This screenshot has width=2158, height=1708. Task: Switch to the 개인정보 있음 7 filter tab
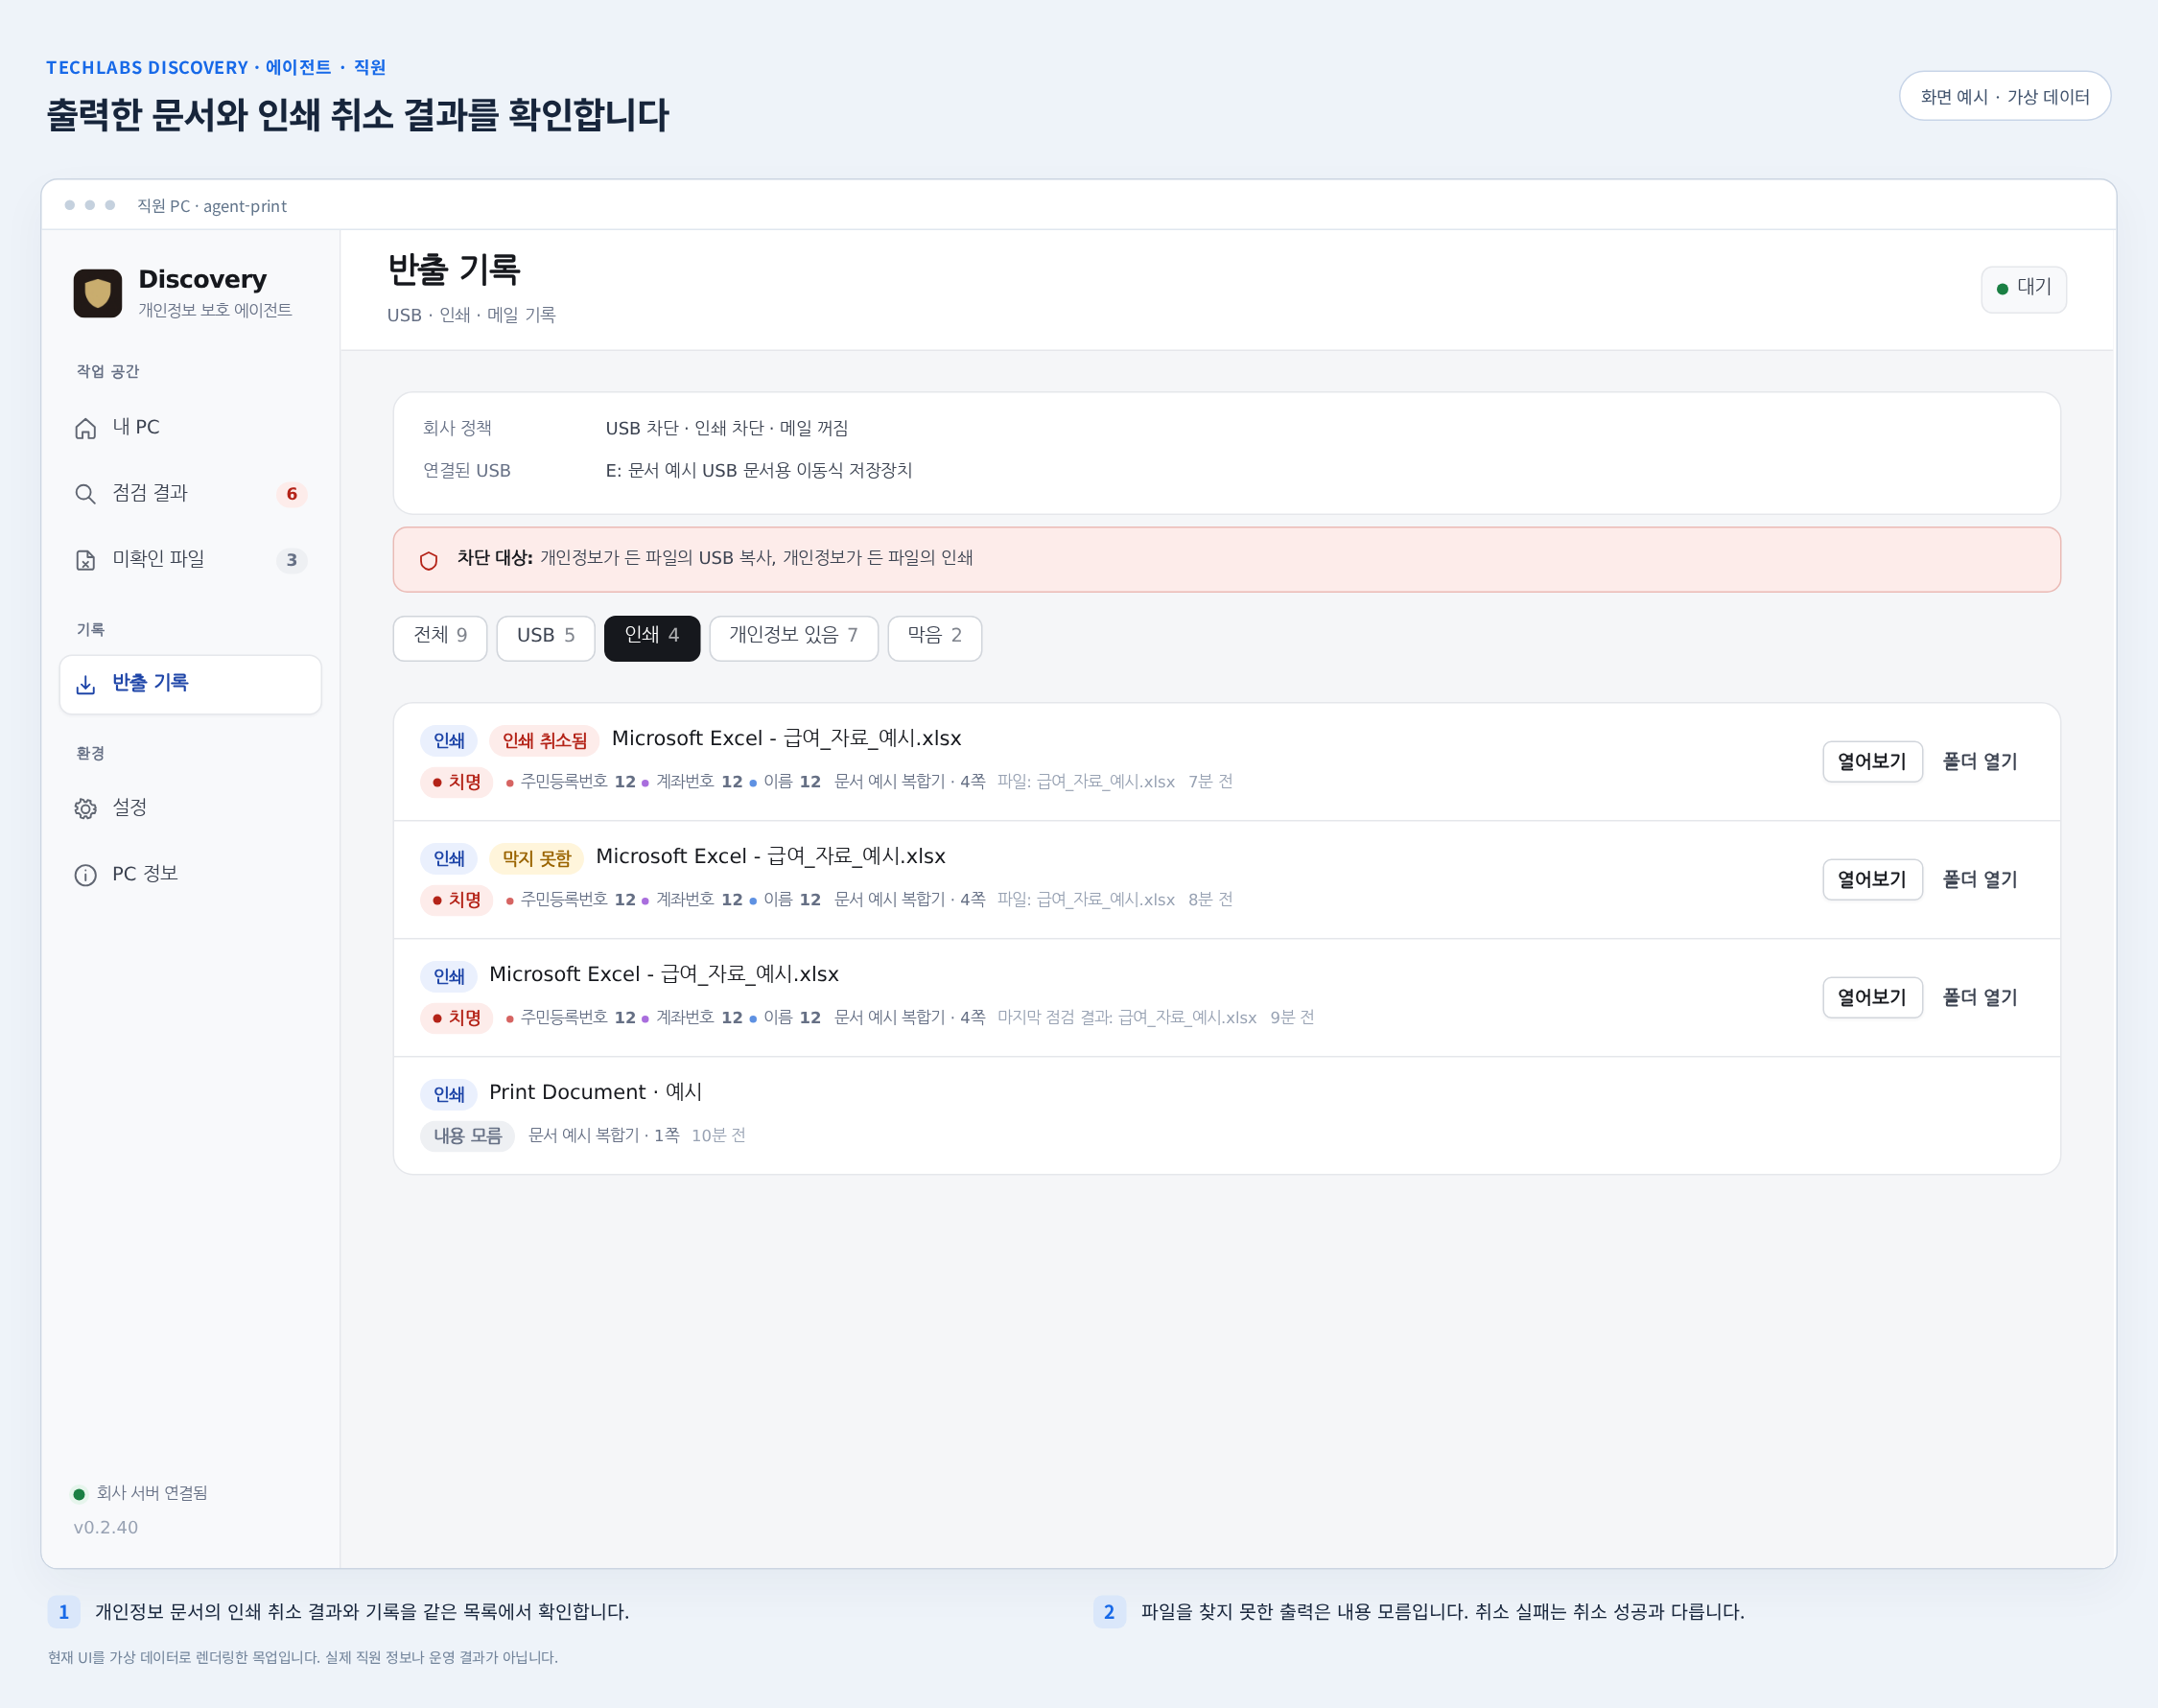point(794,637)
